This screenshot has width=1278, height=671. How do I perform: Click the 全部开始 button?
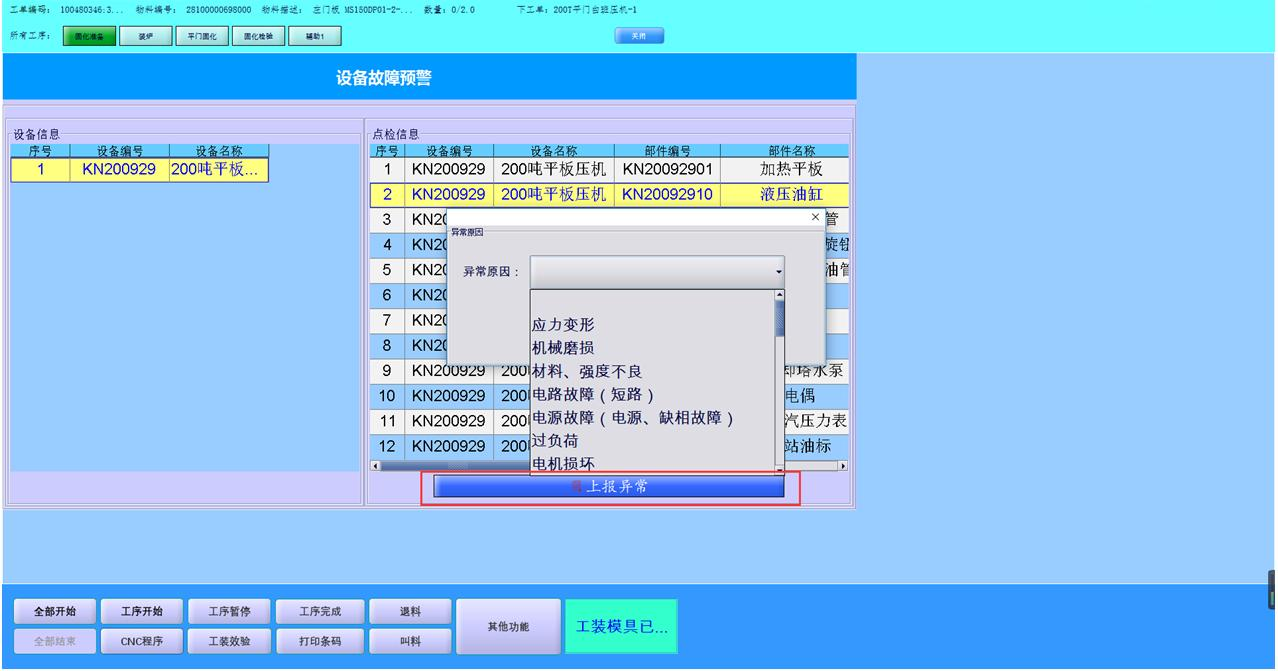pyautogui.click(x=55, y=612)
